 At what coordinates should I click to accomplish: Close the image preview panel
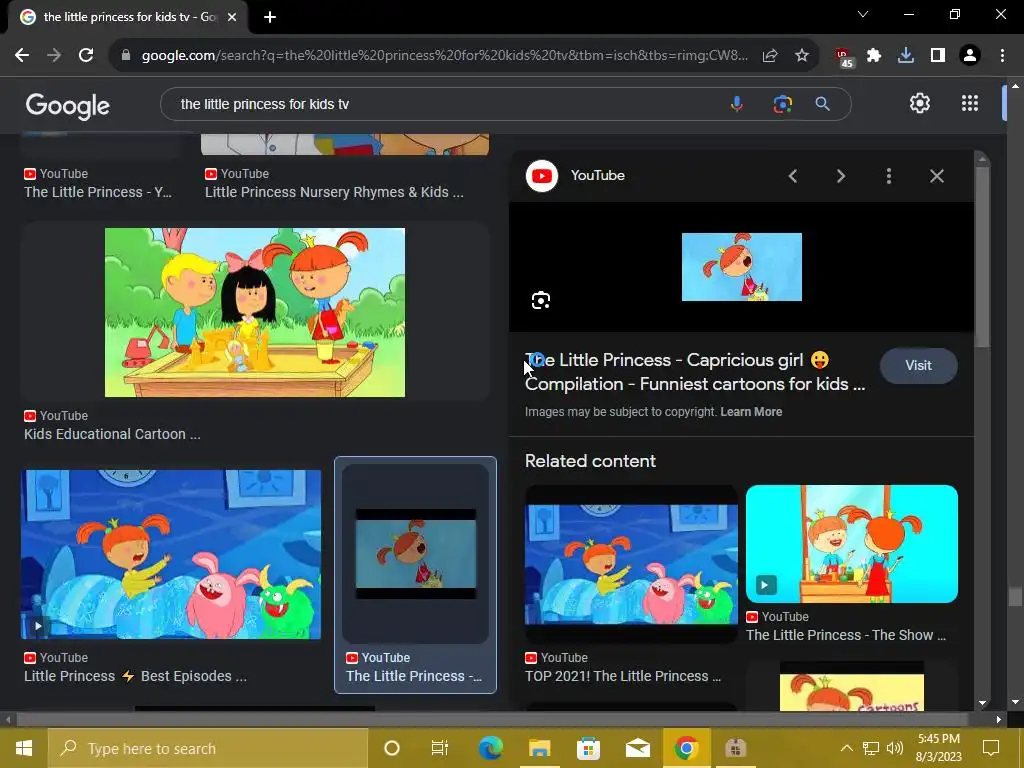tap(937, 176)
